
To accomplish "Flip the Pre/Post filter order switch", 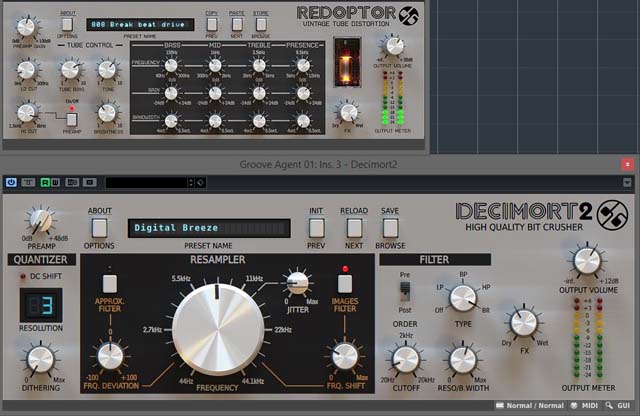I will (405, 290).
